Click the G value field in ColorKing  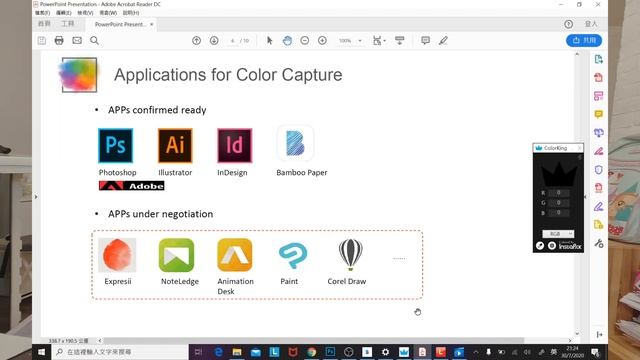point(559,202)
